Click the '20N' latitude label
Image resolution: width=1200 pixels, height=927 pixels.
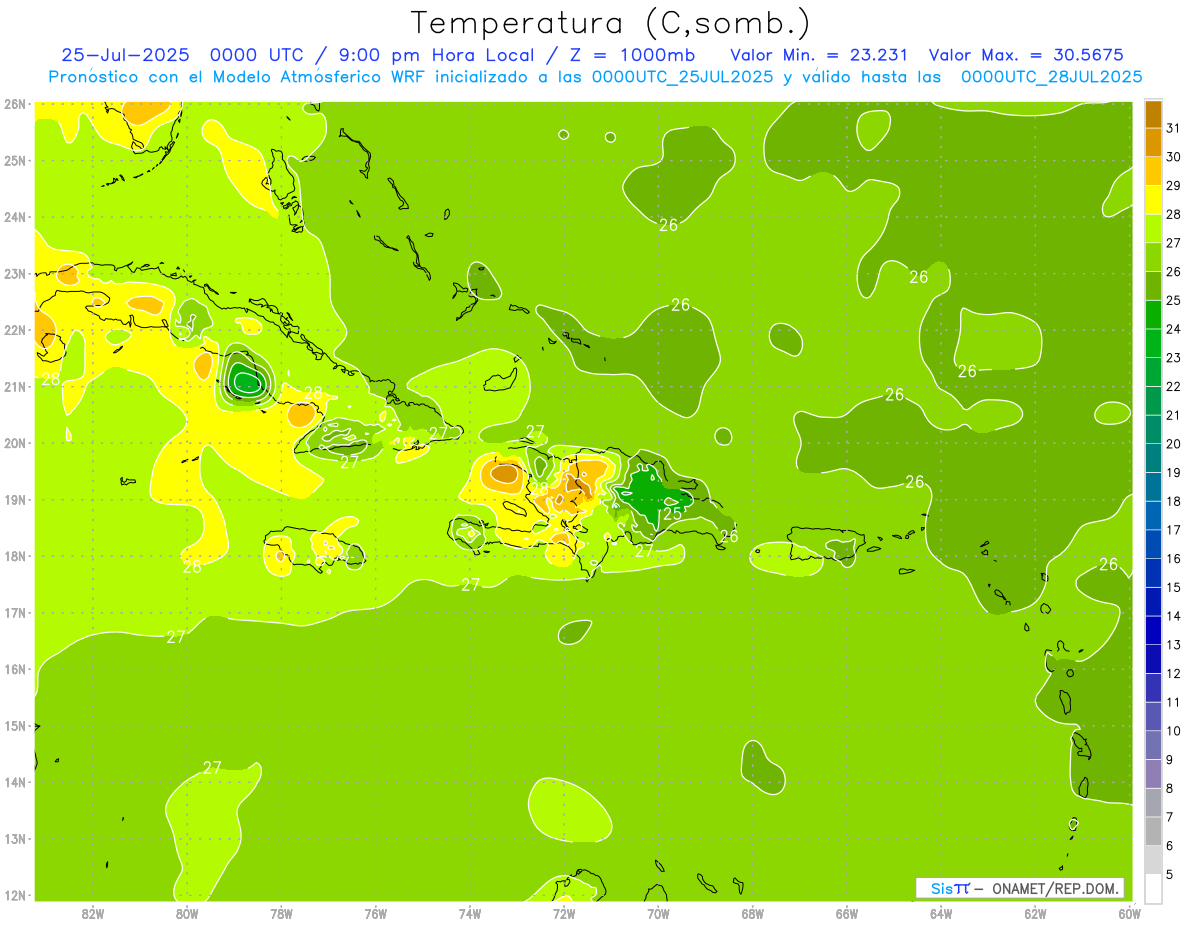[x=15, y=443]
